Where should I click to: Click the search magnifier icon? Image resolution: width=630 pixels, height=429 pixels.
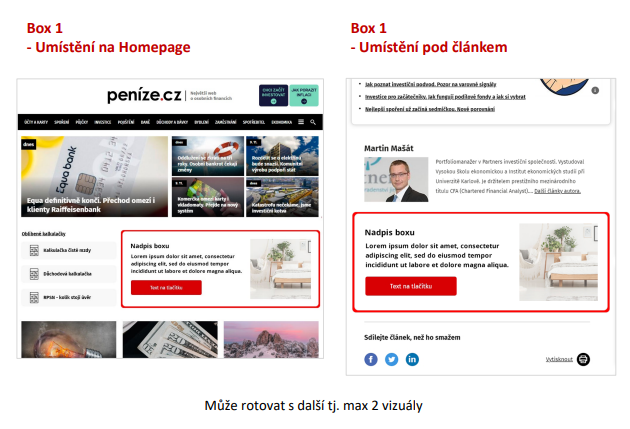tap(313, 122)
